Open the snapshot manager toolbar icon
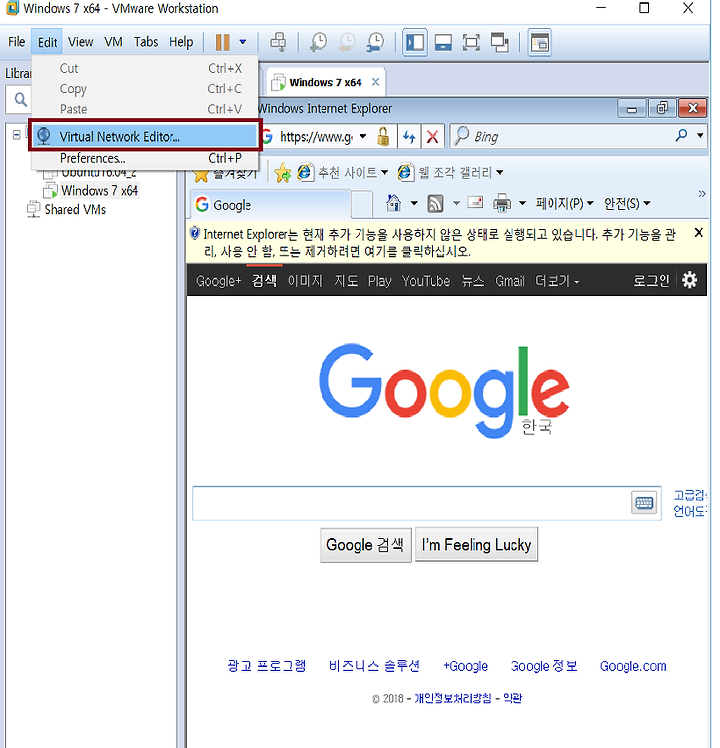720x748 pixels. point(376,42)
